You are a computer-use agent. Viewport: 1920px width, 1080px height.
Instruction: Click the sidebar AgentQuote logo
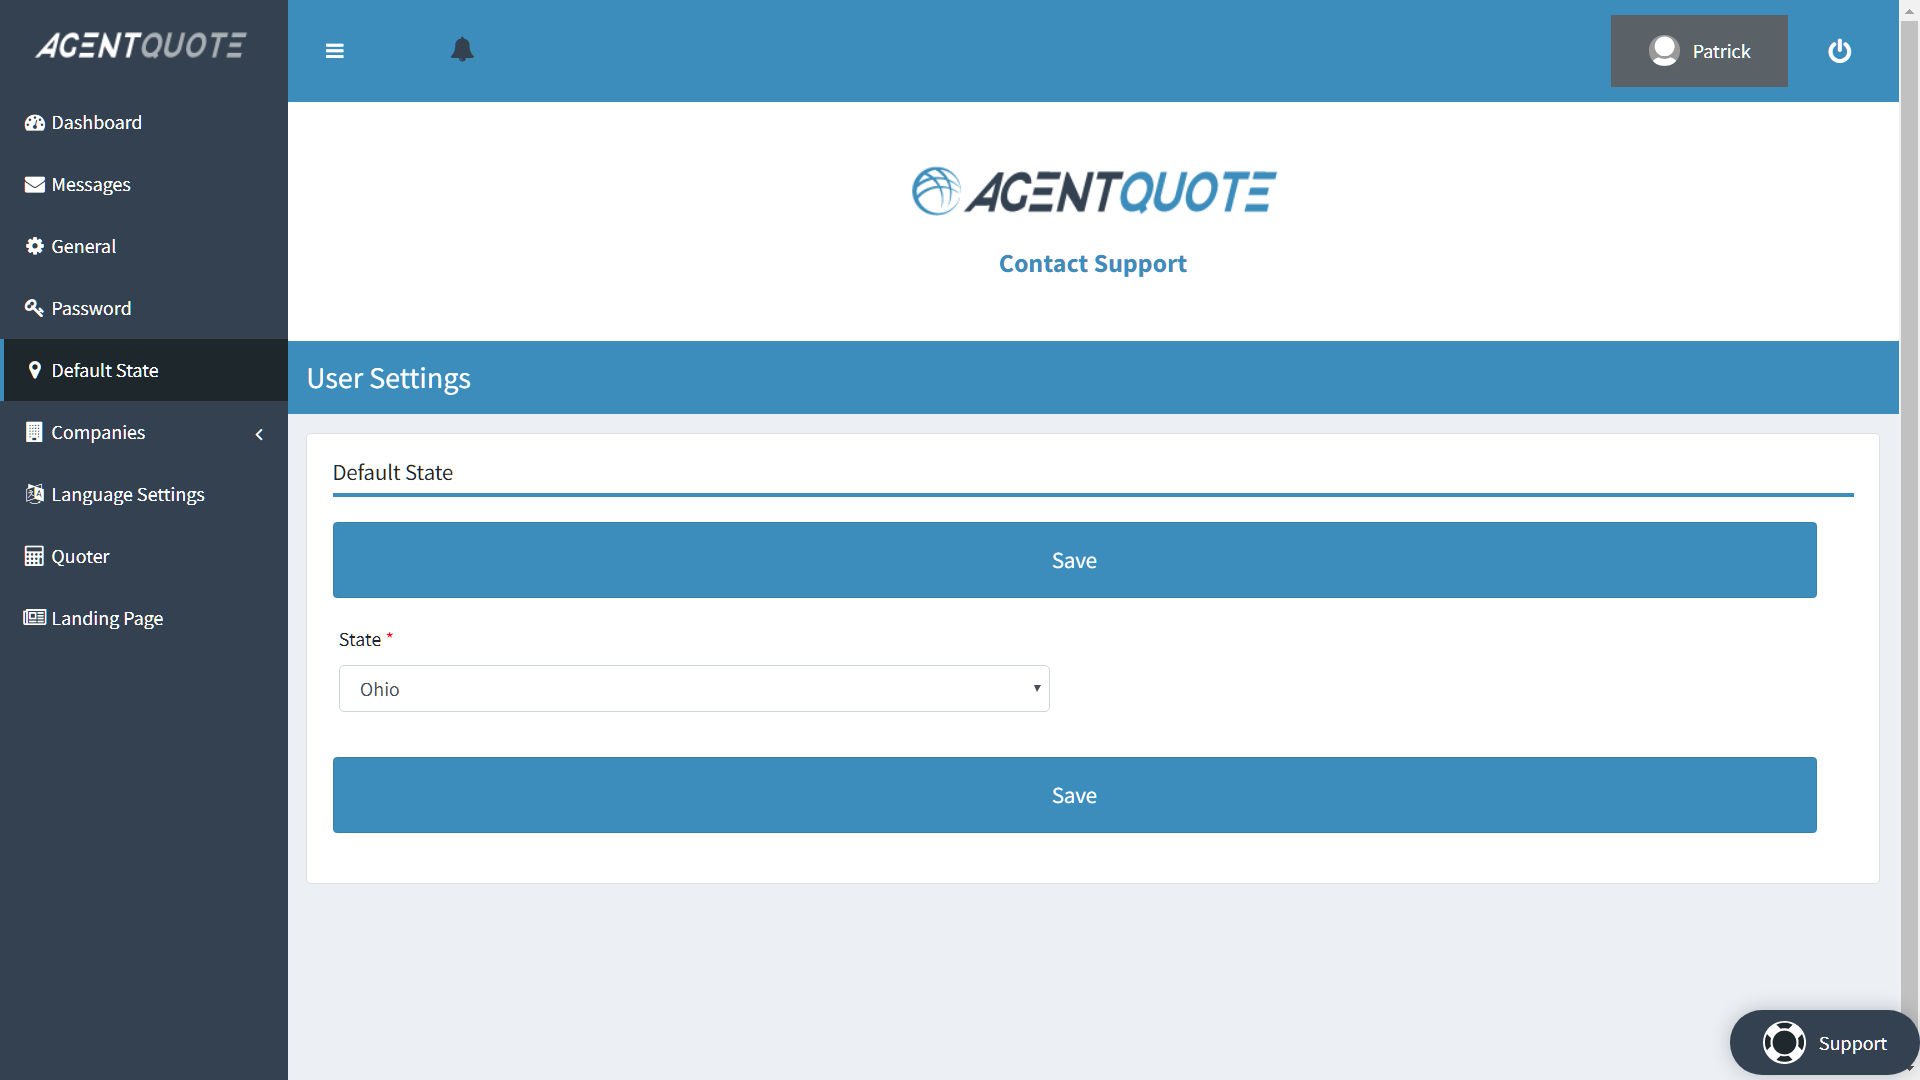point(141,45)
